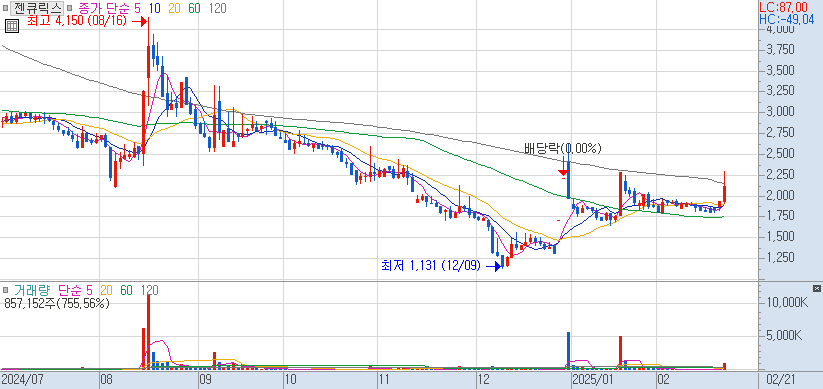Toggle the small square left of 젠큐릭스
Image resolution: width=823 pixels, height=389 pixels.
[x=5, y=8]
